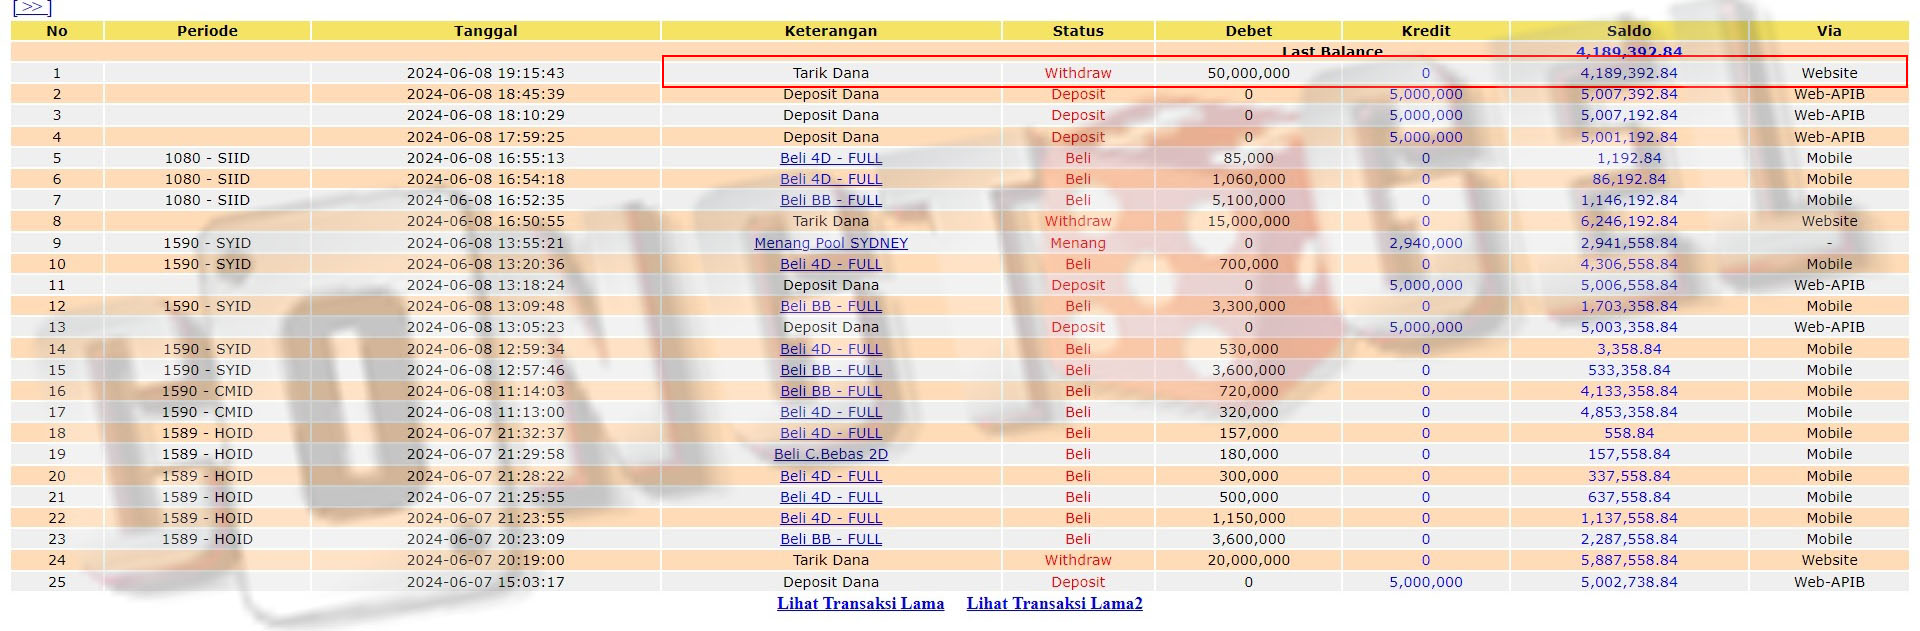Open Beli BB - FULL in row 7

[x=830, y=200]
